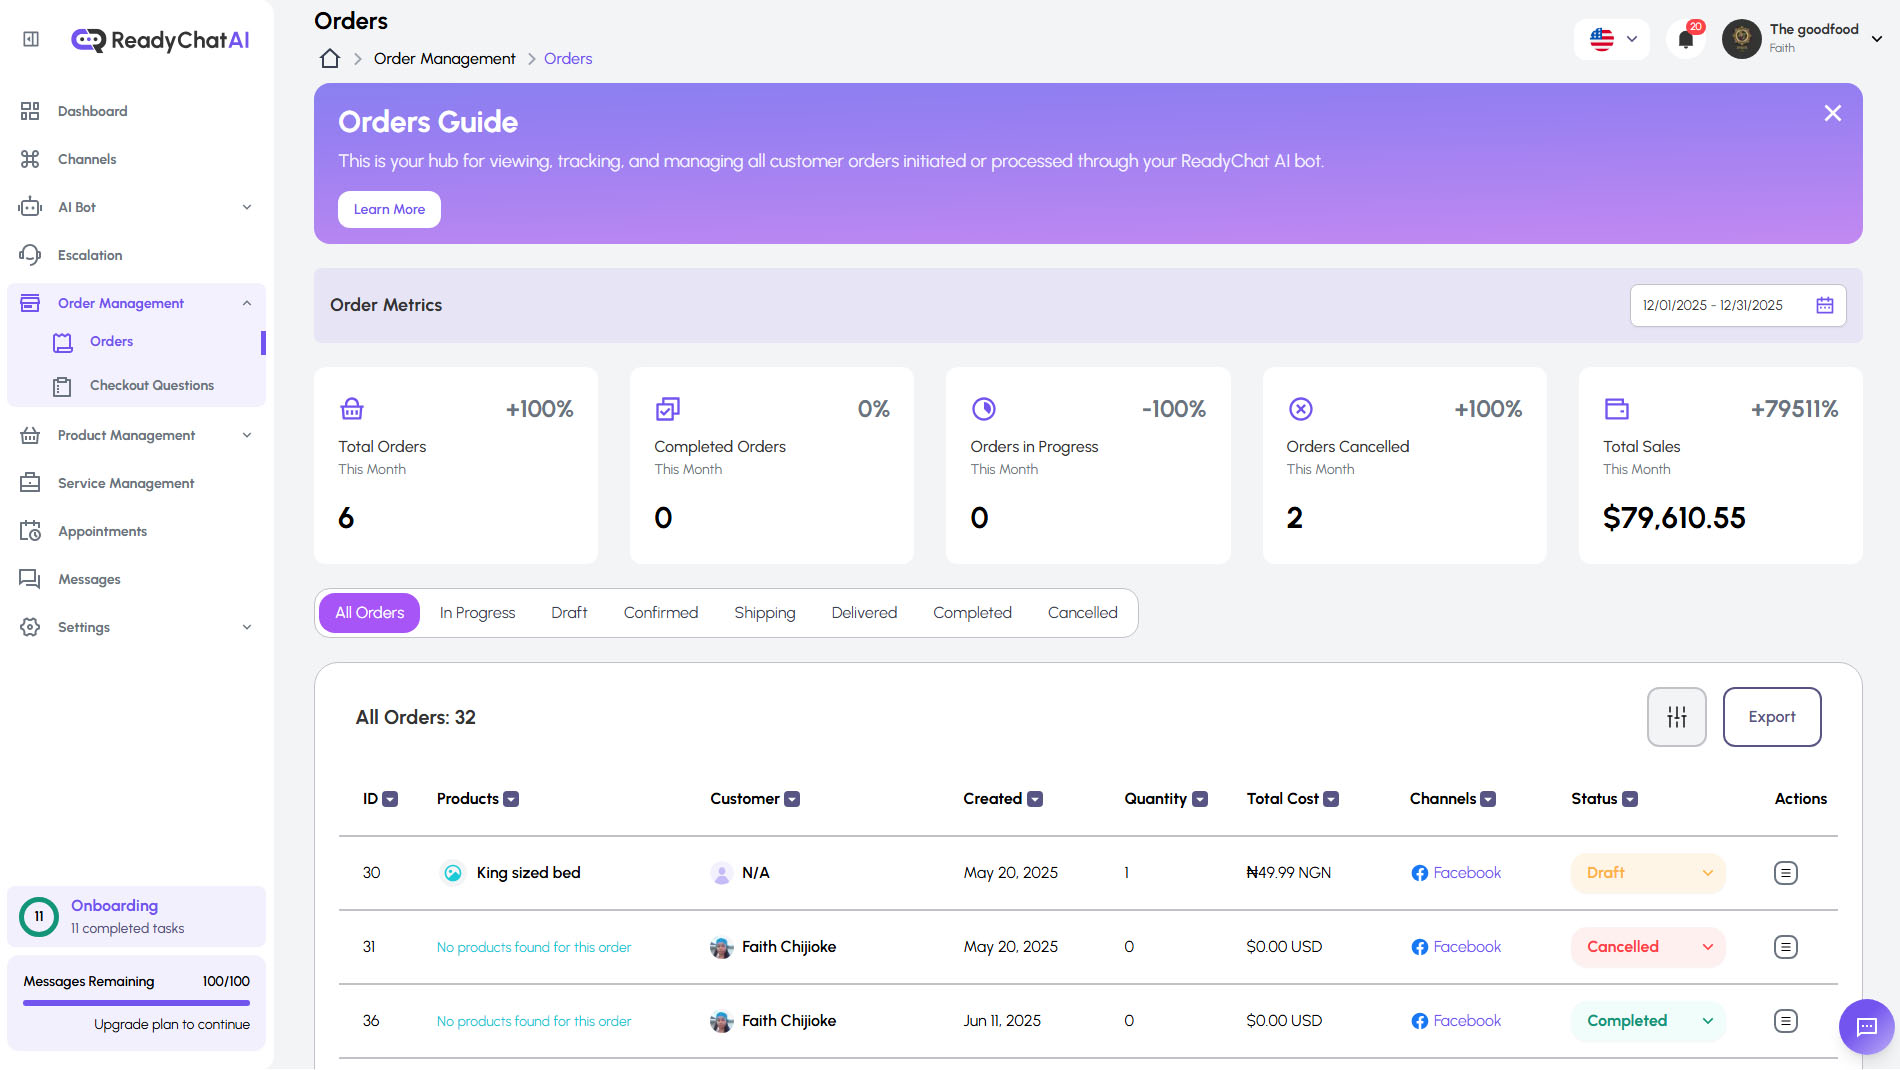Screen dimensions: 1900x1070
Task: Change status dropdown of the King sized bed order
Action: (1647, 872)
